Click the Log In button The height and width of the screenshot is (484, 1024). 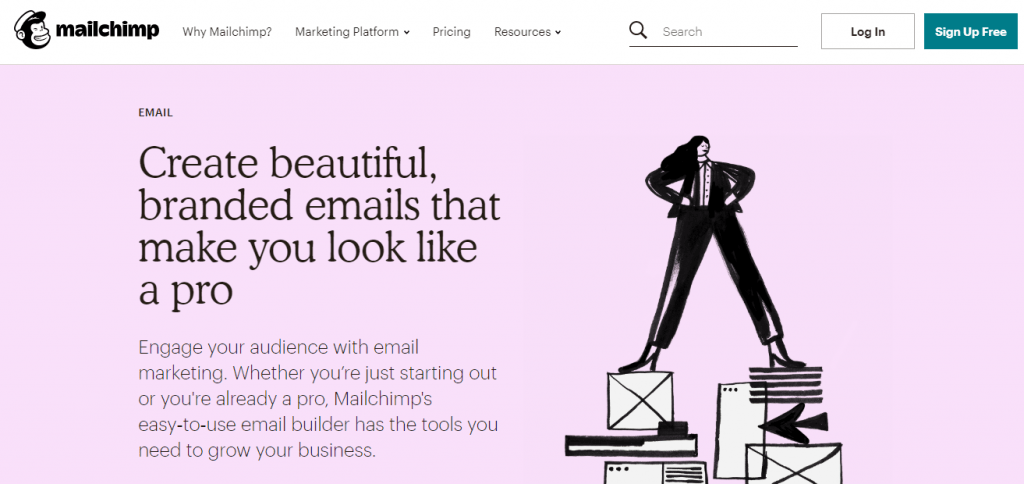click(x=867, y=31)
